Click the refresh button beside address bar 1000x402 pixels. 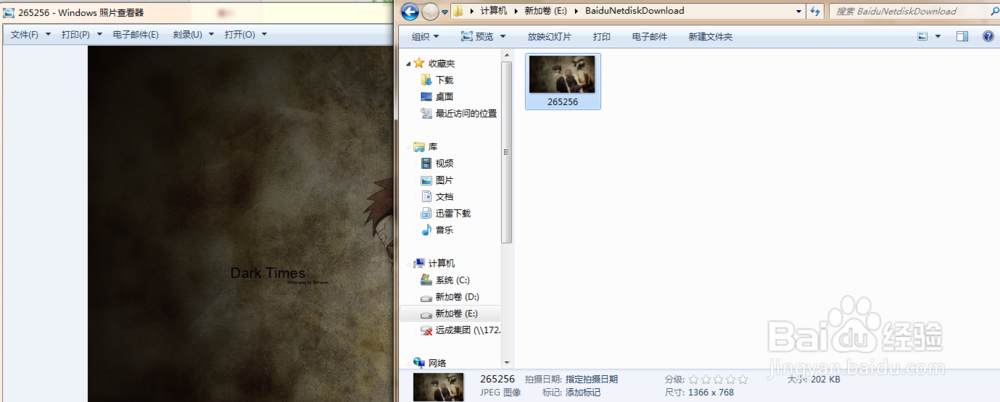pos(815,11)
